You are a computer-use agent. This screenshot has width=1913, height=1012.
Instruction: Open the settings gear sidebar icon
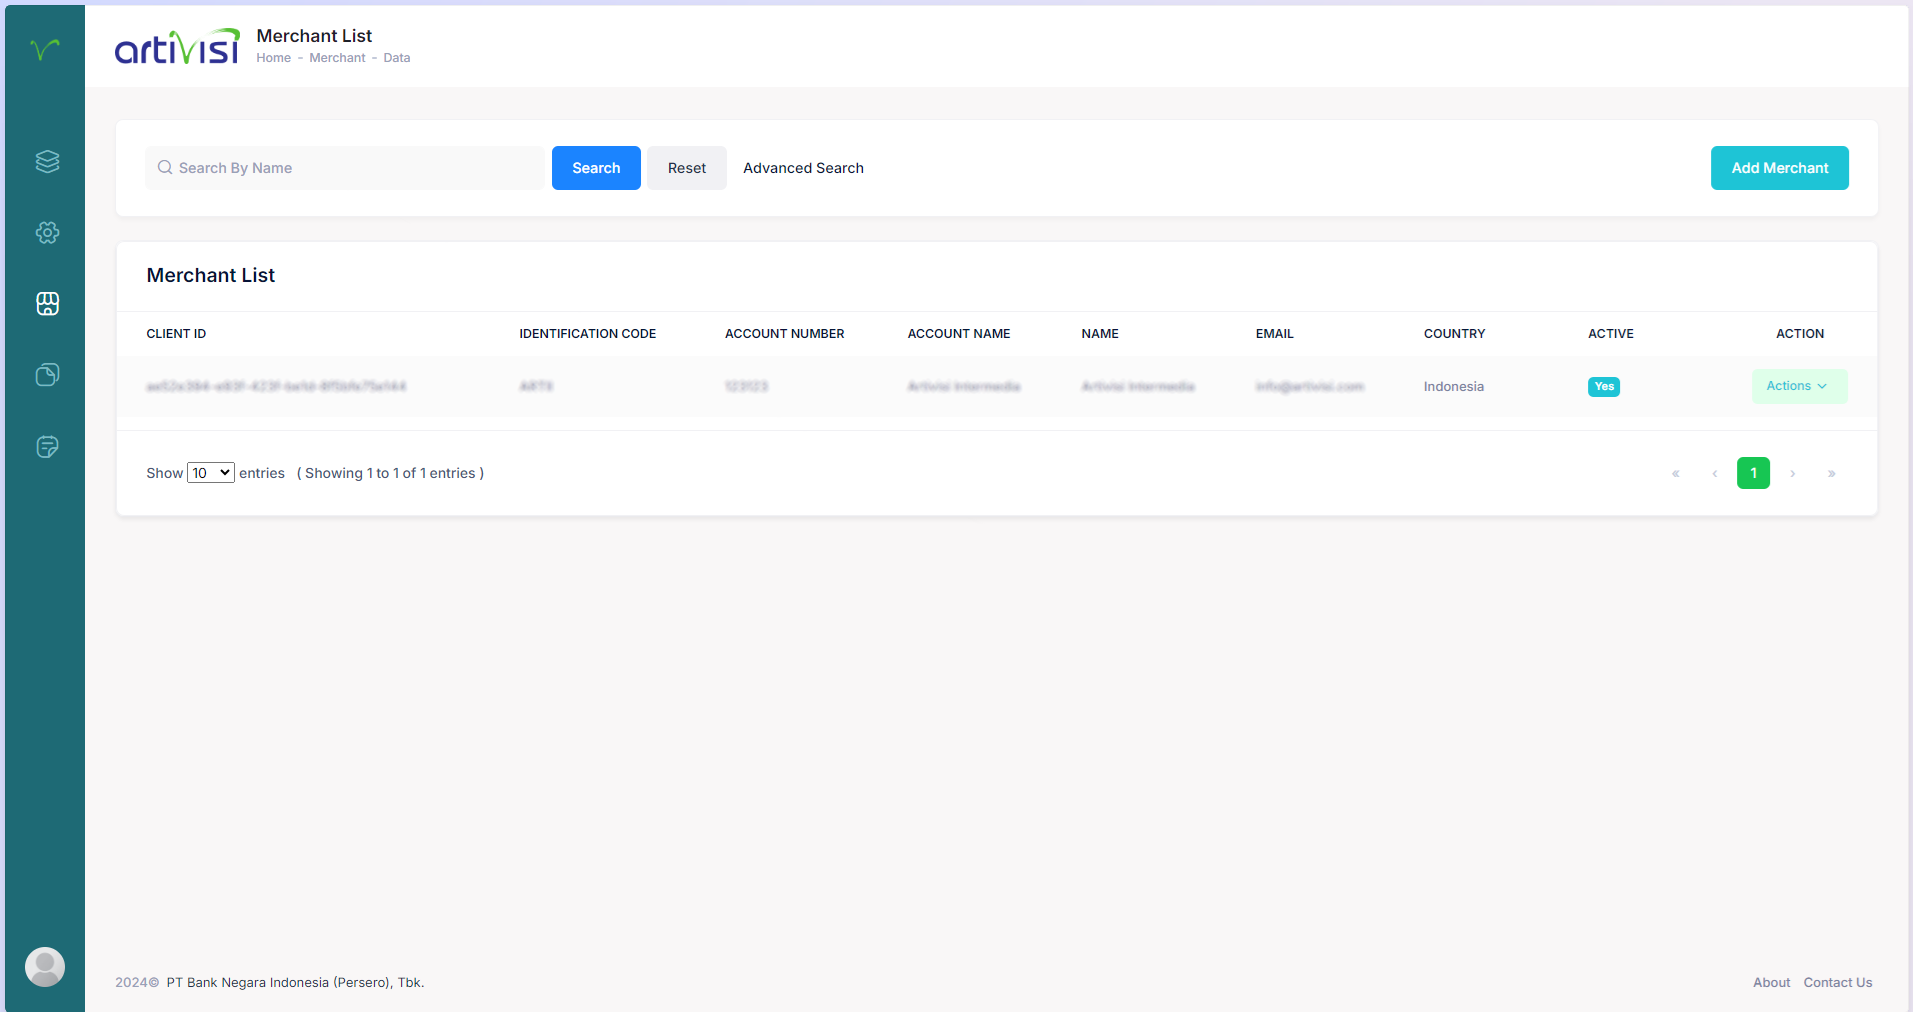pos(47,233)
